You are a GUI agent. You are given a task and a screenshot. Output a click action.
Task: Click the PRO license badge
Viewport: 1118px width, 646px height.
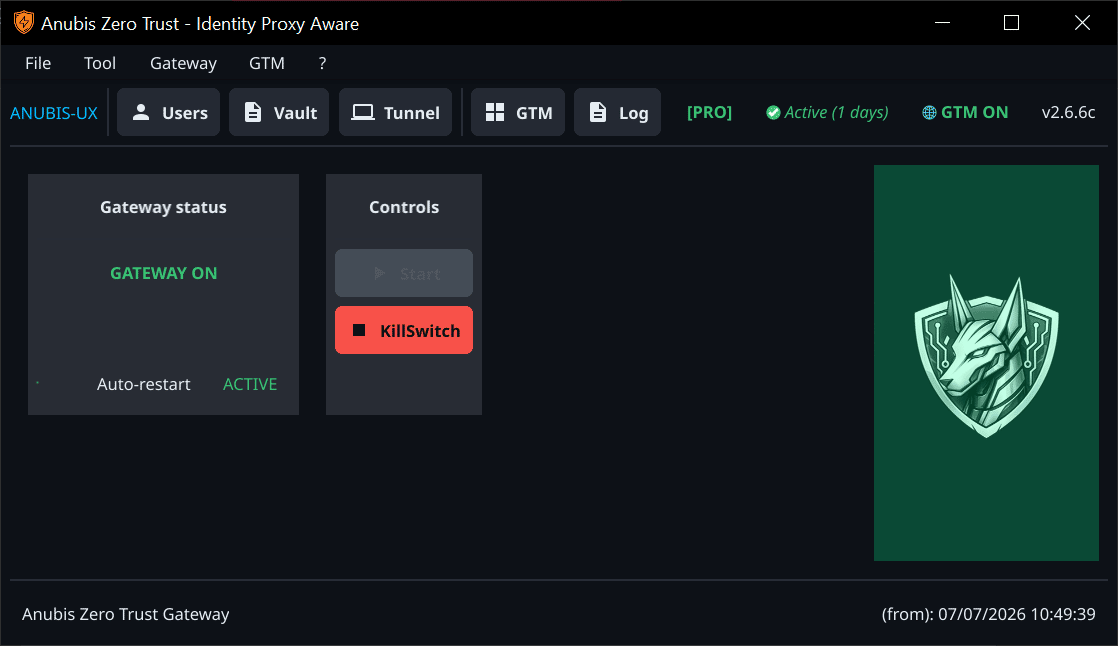[709, 113]
